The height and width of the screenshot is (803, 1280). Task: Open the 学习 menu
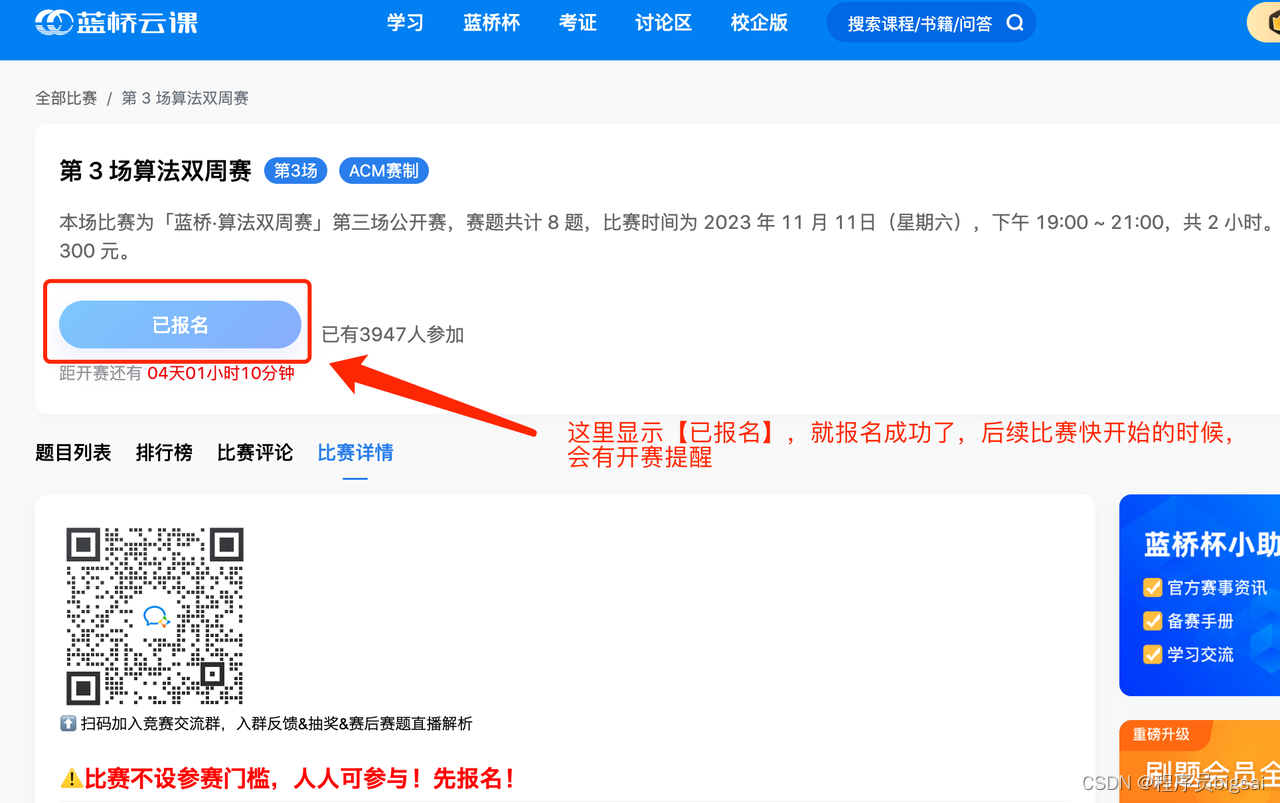tap(405, 22)
